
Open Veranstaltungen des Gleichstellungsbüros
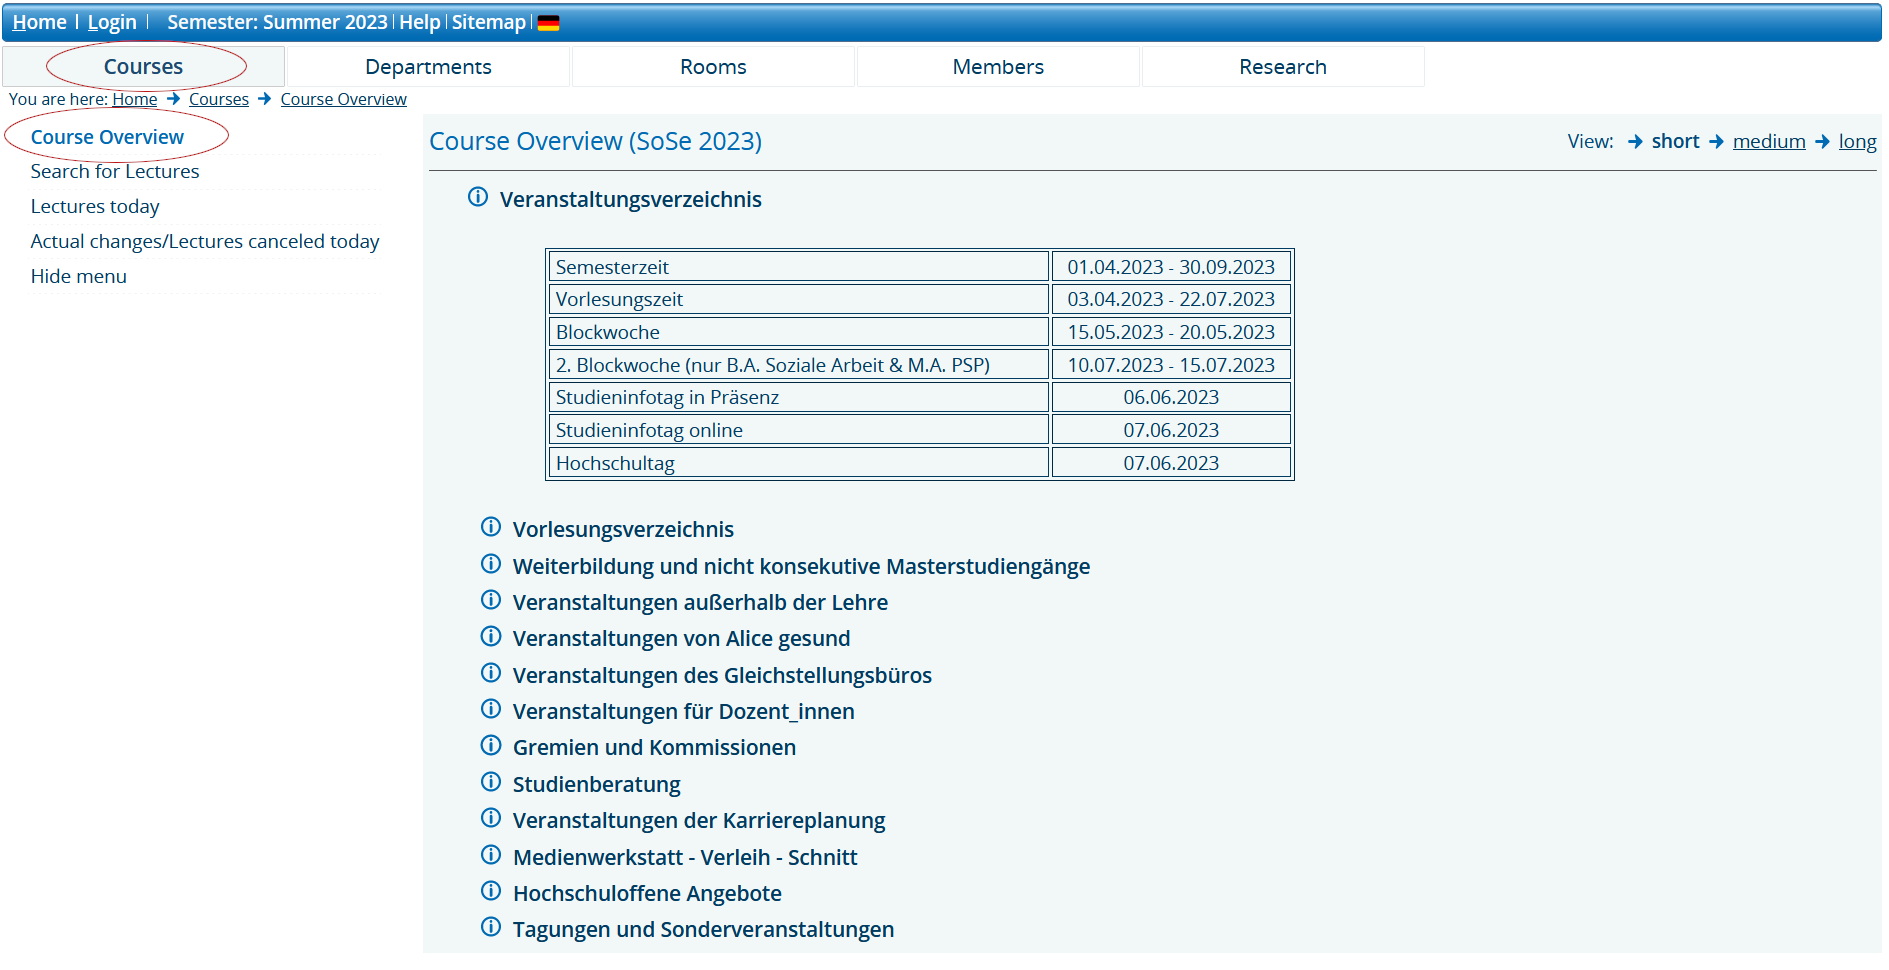pos(722,675)
